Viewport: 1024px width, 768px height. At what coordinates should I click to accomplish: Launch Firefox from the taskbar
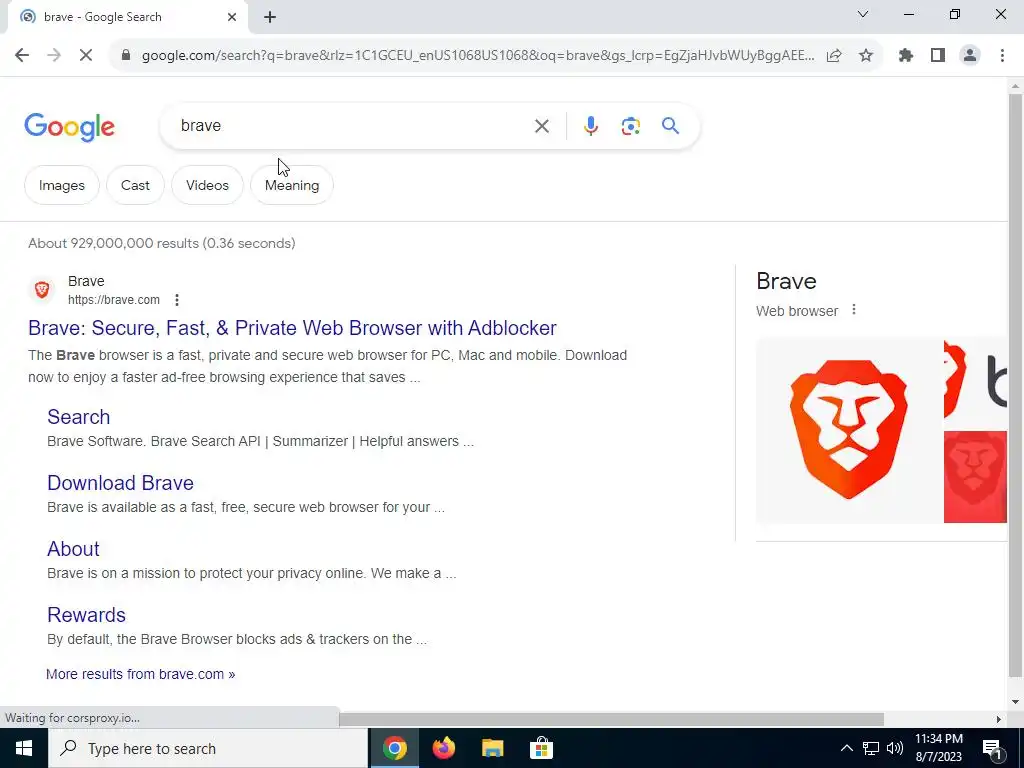(x=443, y=748)
